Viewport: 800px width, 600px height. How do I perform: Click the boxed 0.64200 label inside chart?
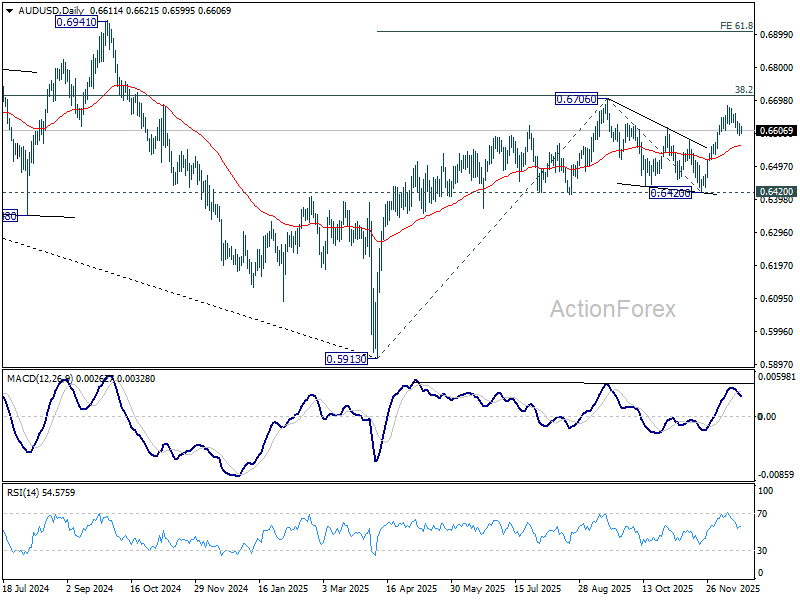(x=670, y=193)
